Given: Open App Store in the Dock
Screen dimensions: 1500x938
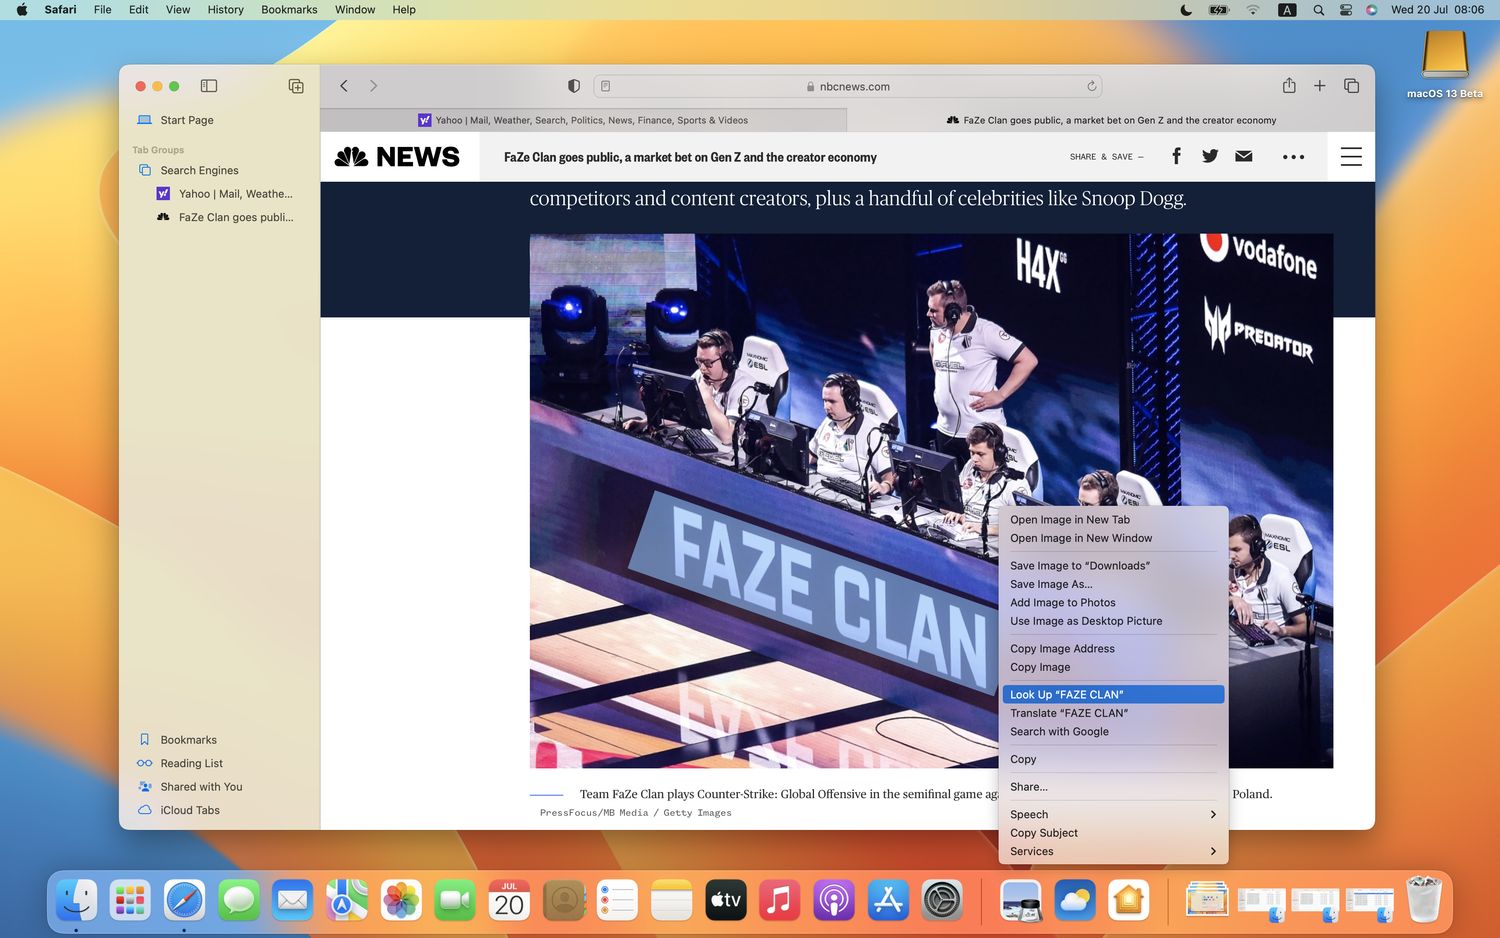Looking at the screenshot, I should 888,901.
